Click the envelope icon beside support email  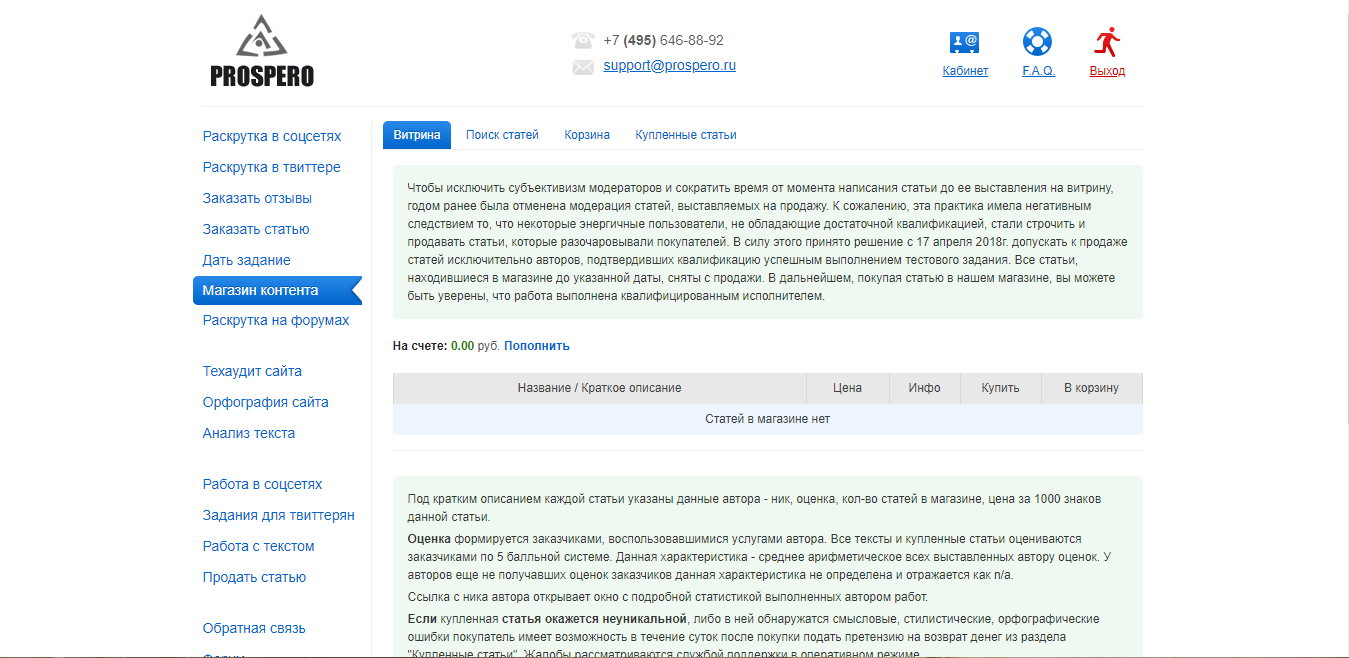(583, 67)
